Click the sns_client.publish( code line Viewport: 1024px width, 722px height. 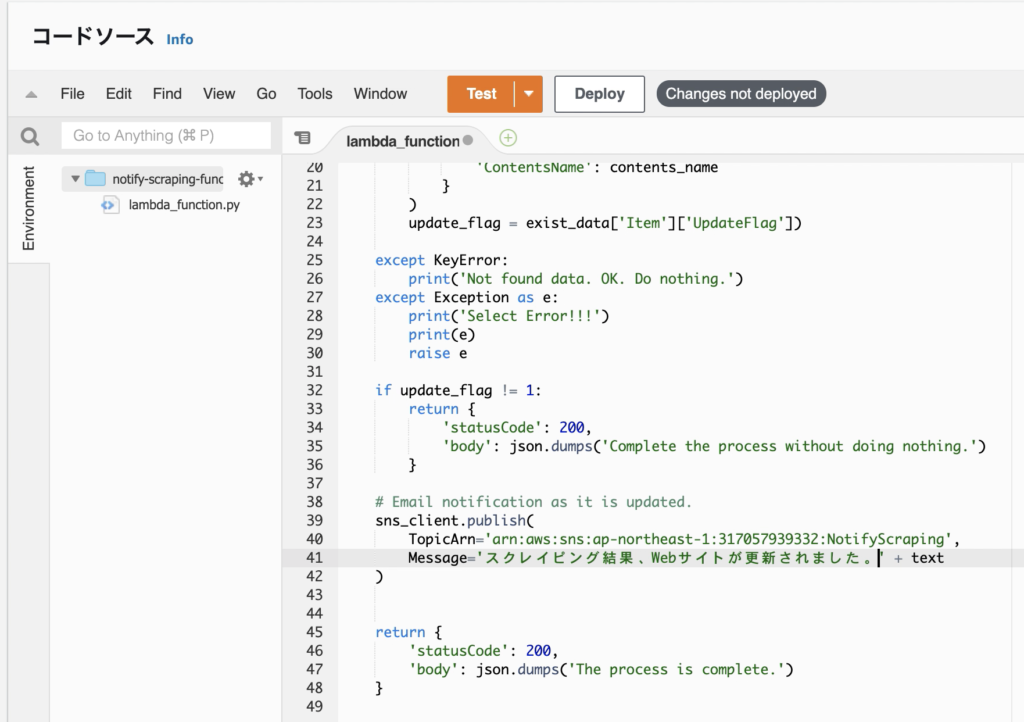point(455,521)
